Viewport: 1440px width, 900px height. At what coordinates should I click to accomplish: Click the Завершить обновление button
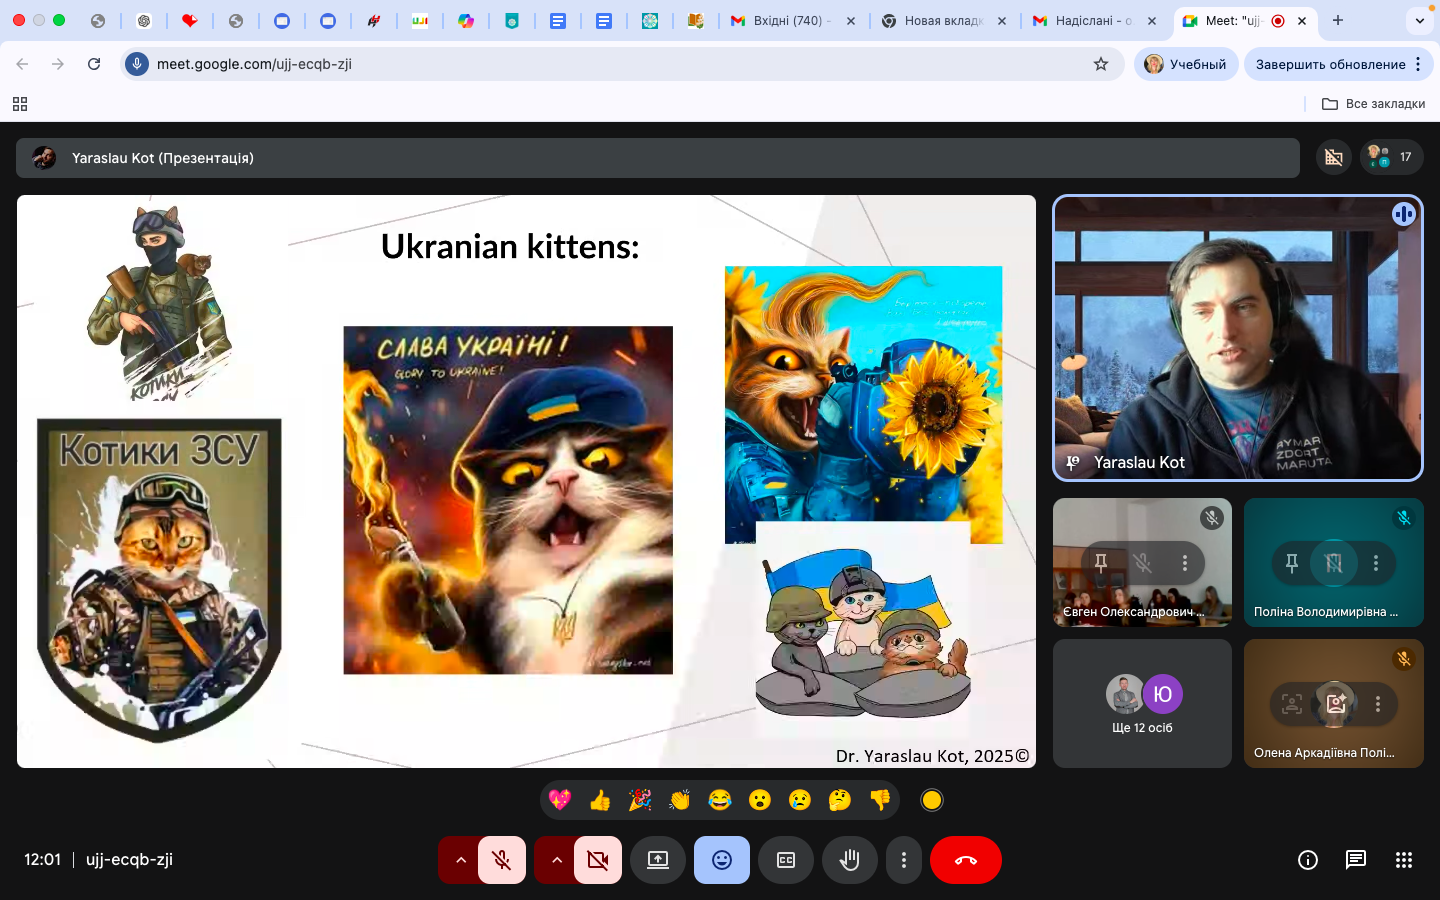(1330, 64)
